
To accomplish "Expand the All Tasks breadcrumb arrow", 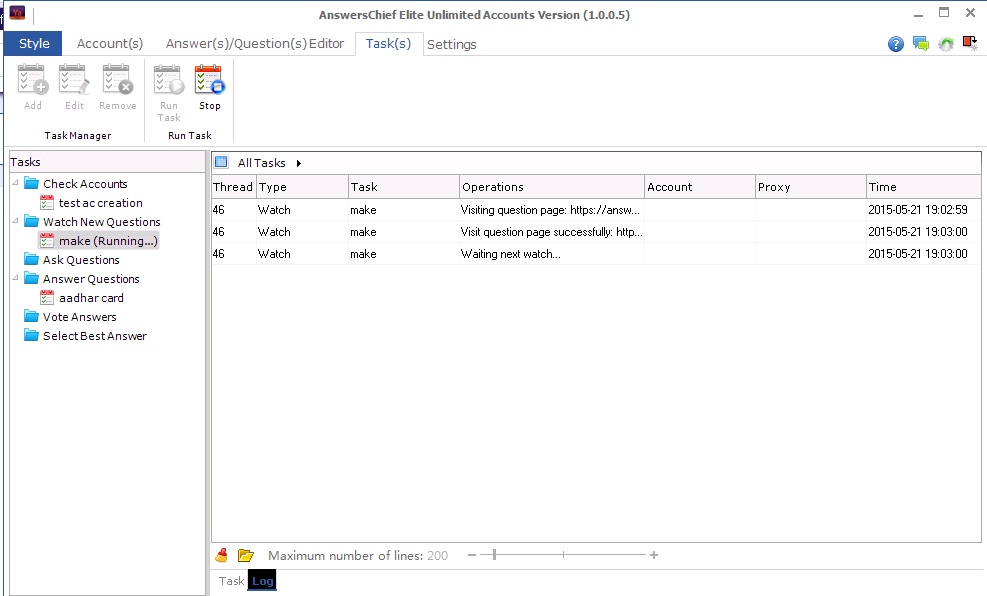I will click(298, 163).
